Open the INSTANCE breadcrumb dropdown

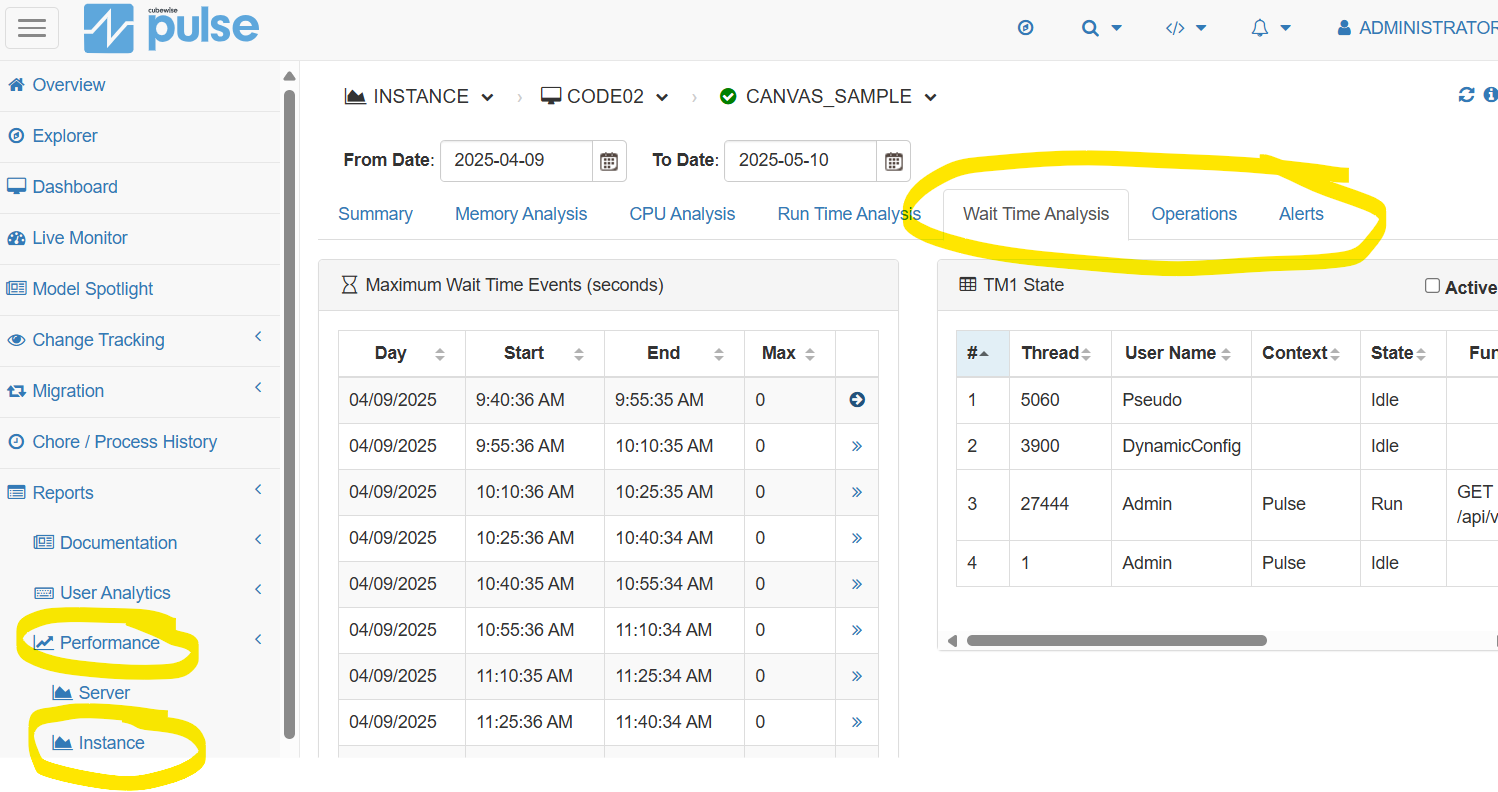pos(419,97)
